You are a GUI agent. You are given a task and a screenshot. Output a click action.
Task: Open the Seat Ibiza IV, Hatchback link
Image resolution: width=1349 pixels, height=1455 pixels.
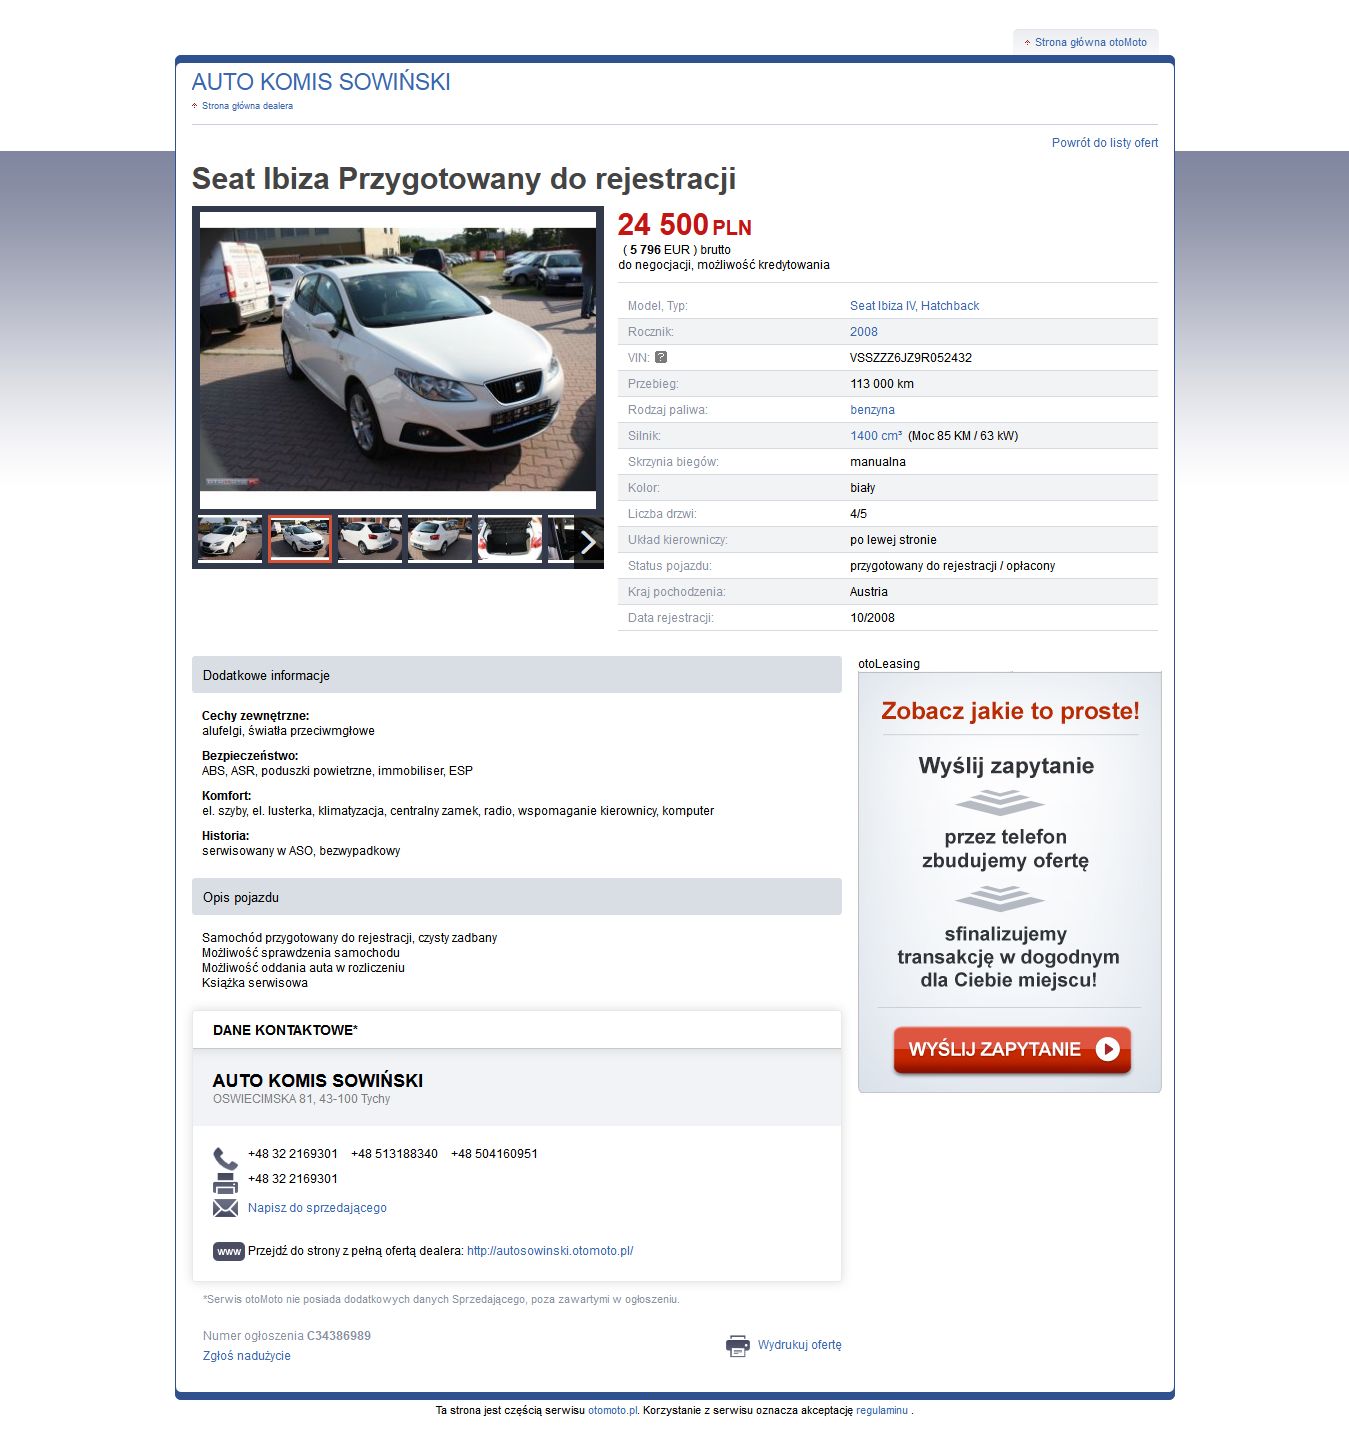tap(915, 306)
